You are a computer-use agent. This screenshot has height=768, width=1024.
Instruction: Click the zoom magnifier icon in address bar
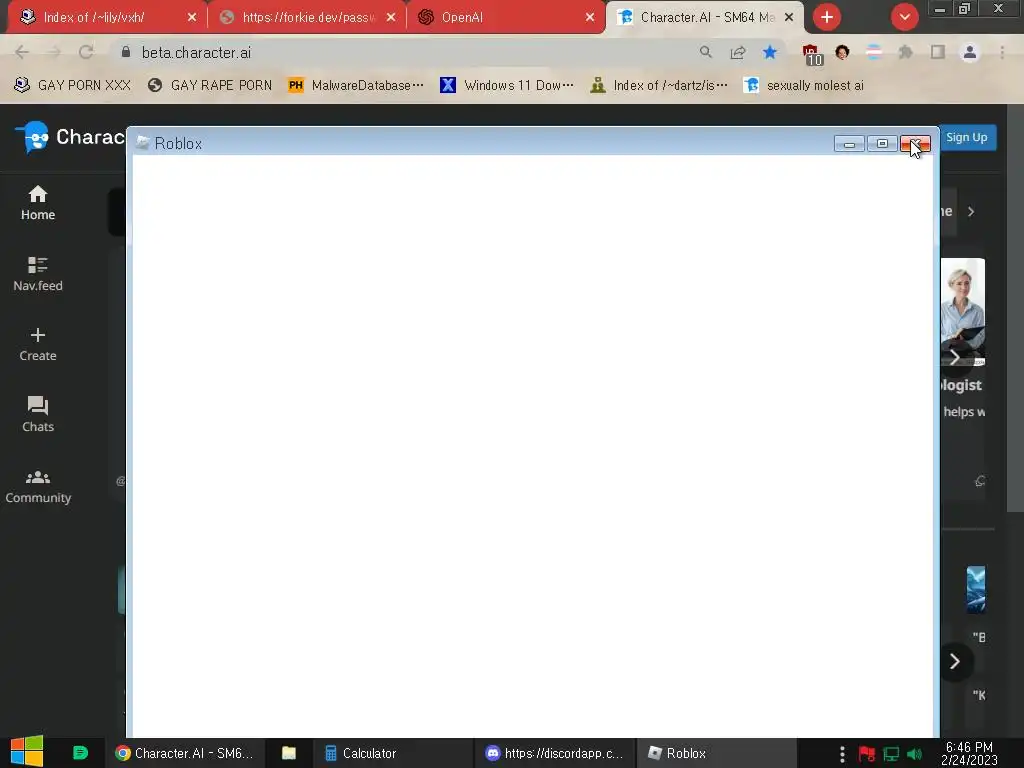[705, 52]
